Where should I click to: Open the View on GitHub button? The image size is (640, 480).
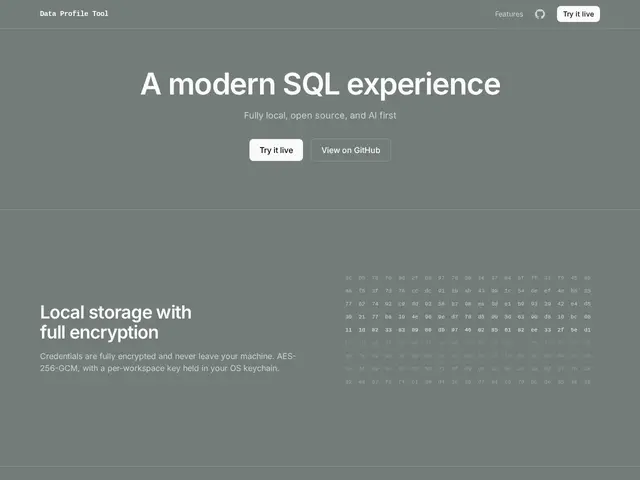(351, 150)
